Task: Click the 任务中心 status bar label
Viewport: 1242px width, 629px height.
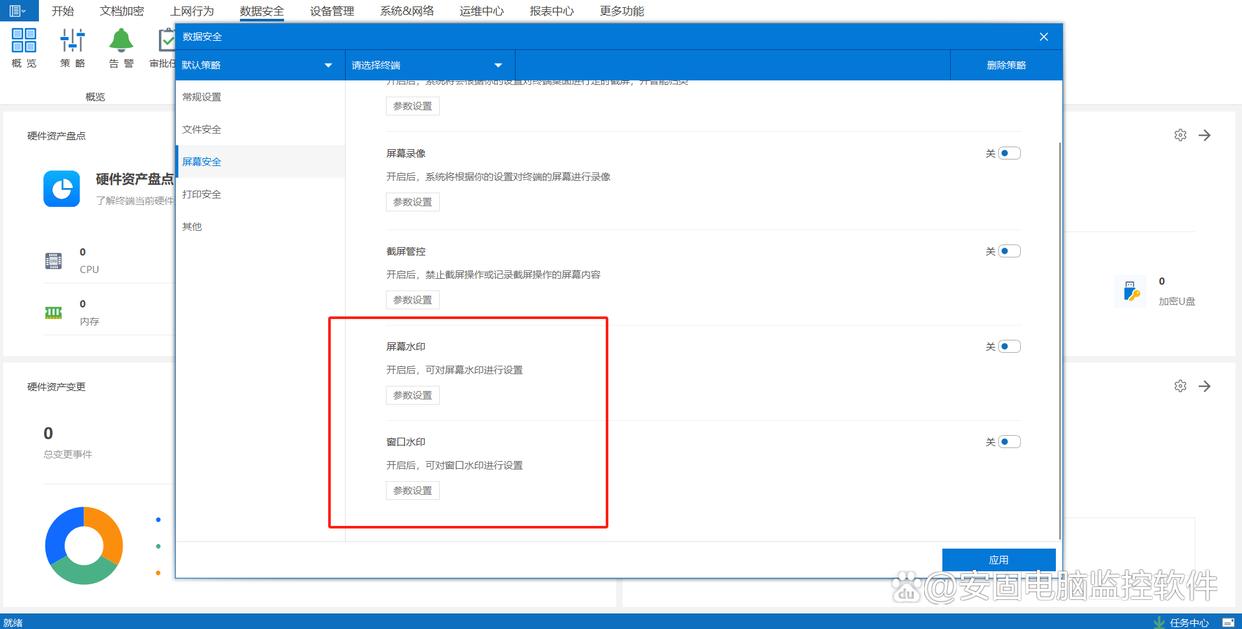Action: pos(1189,622)
